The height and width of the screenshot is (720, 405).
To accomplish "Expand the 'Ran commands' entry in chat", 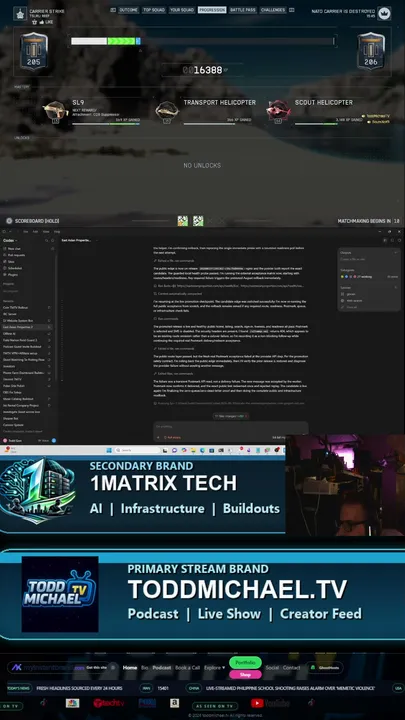I will click(x=166, y=319).
